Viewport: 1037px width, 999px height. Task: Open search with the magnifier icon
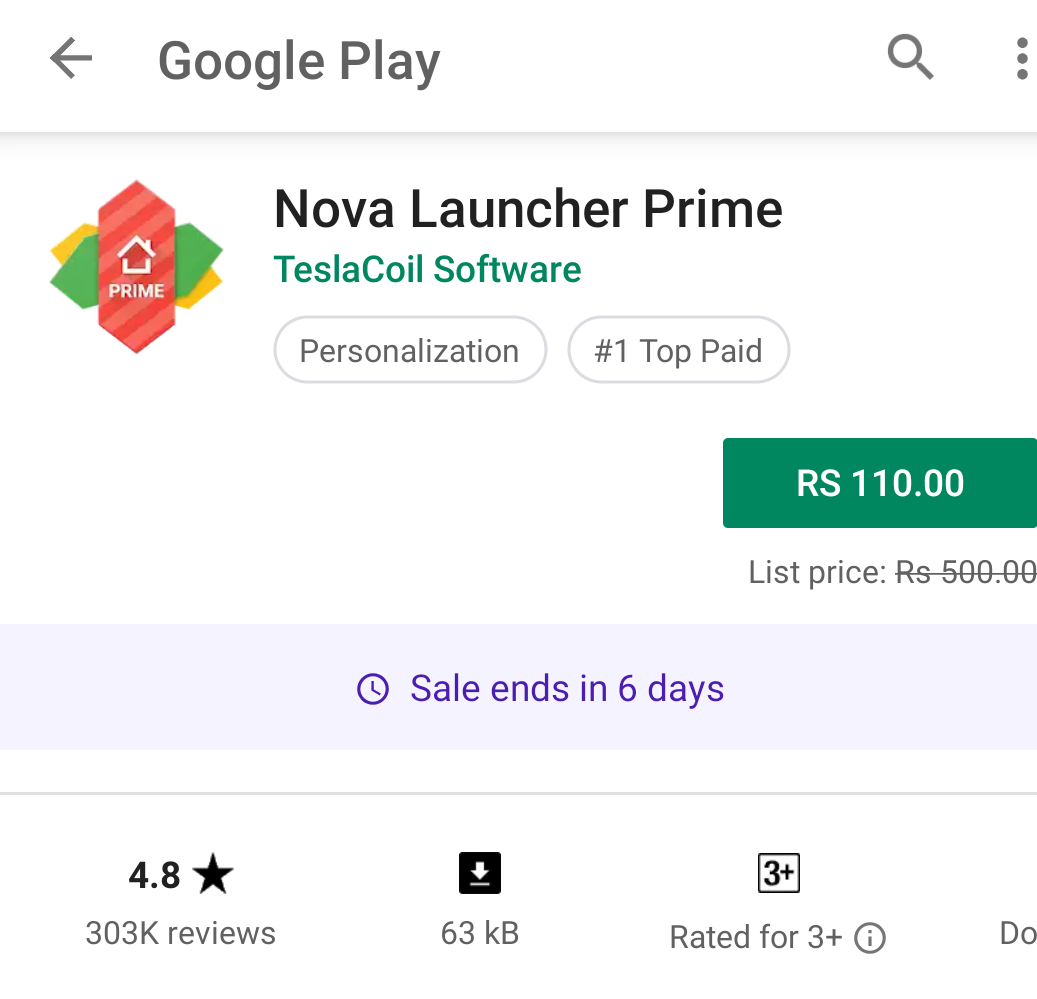pos(910,58)
